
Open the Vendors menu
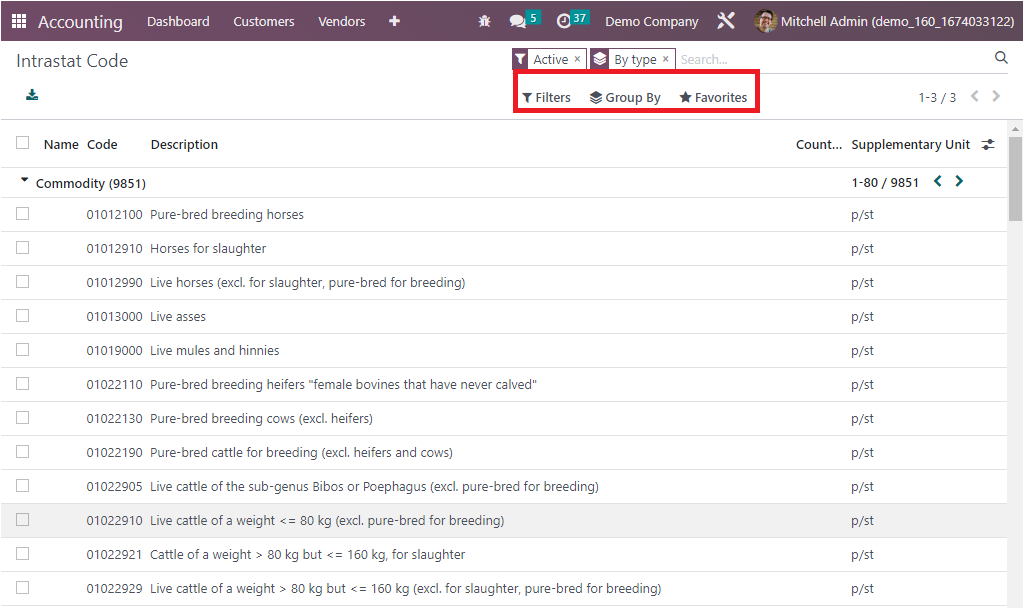(x=341, y=21)
